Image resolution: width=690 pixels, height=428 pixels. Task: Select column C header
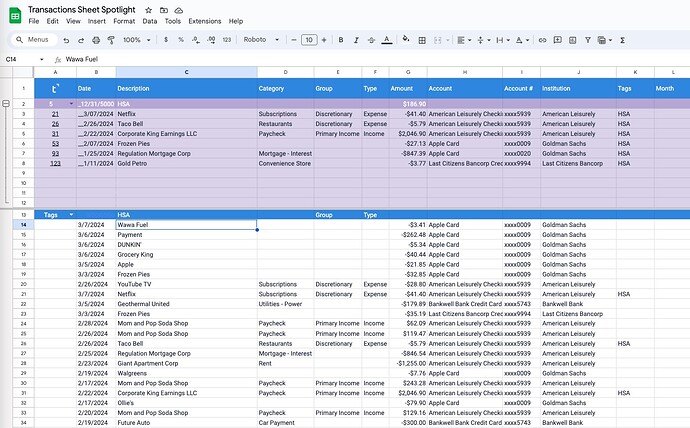187,72
